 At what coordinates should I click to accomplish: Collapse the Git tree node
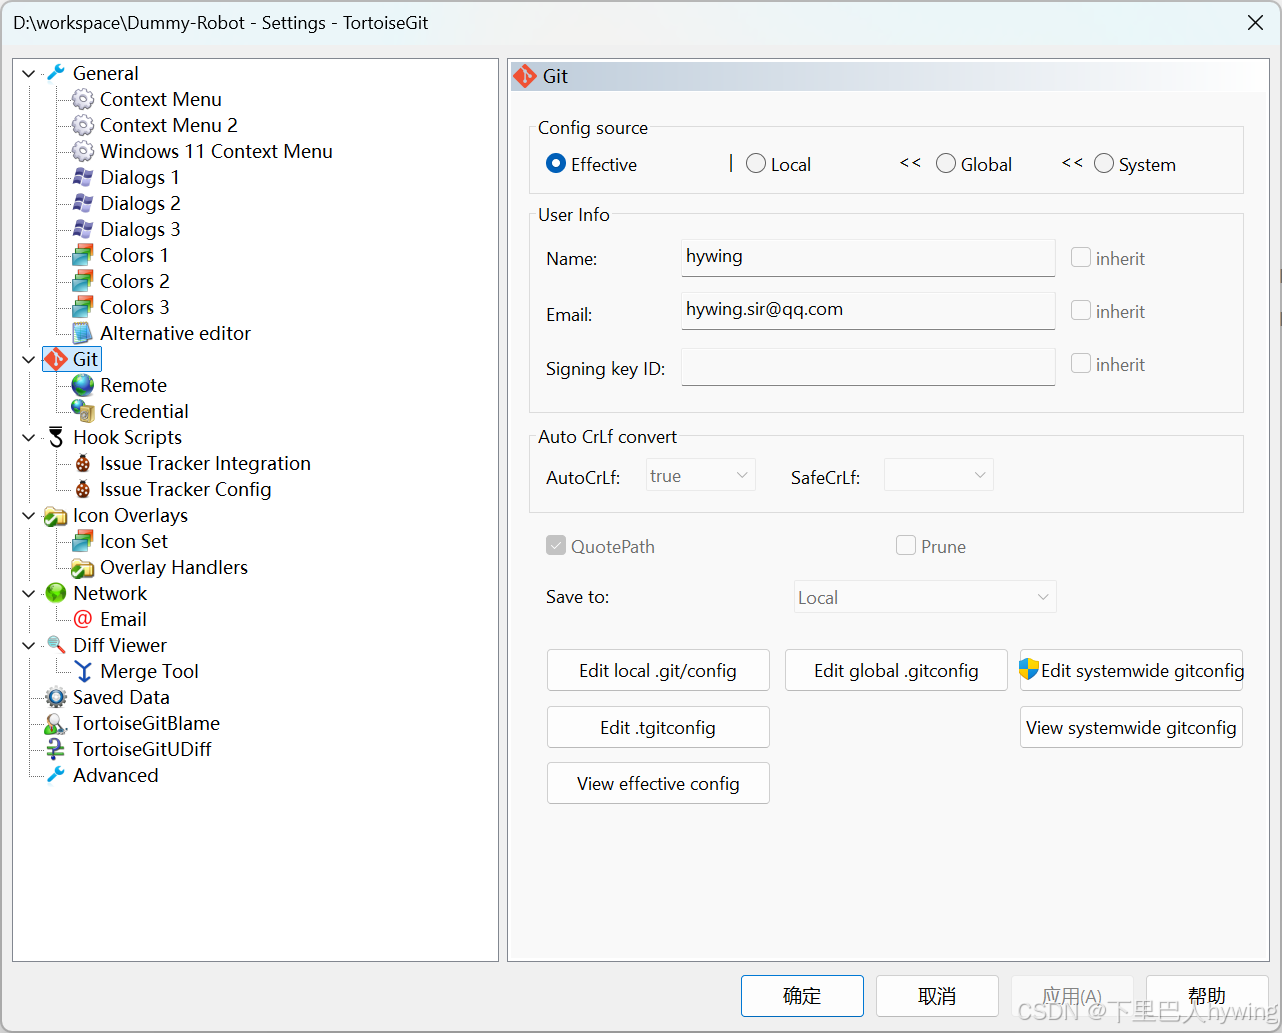[x=29, y=359]
